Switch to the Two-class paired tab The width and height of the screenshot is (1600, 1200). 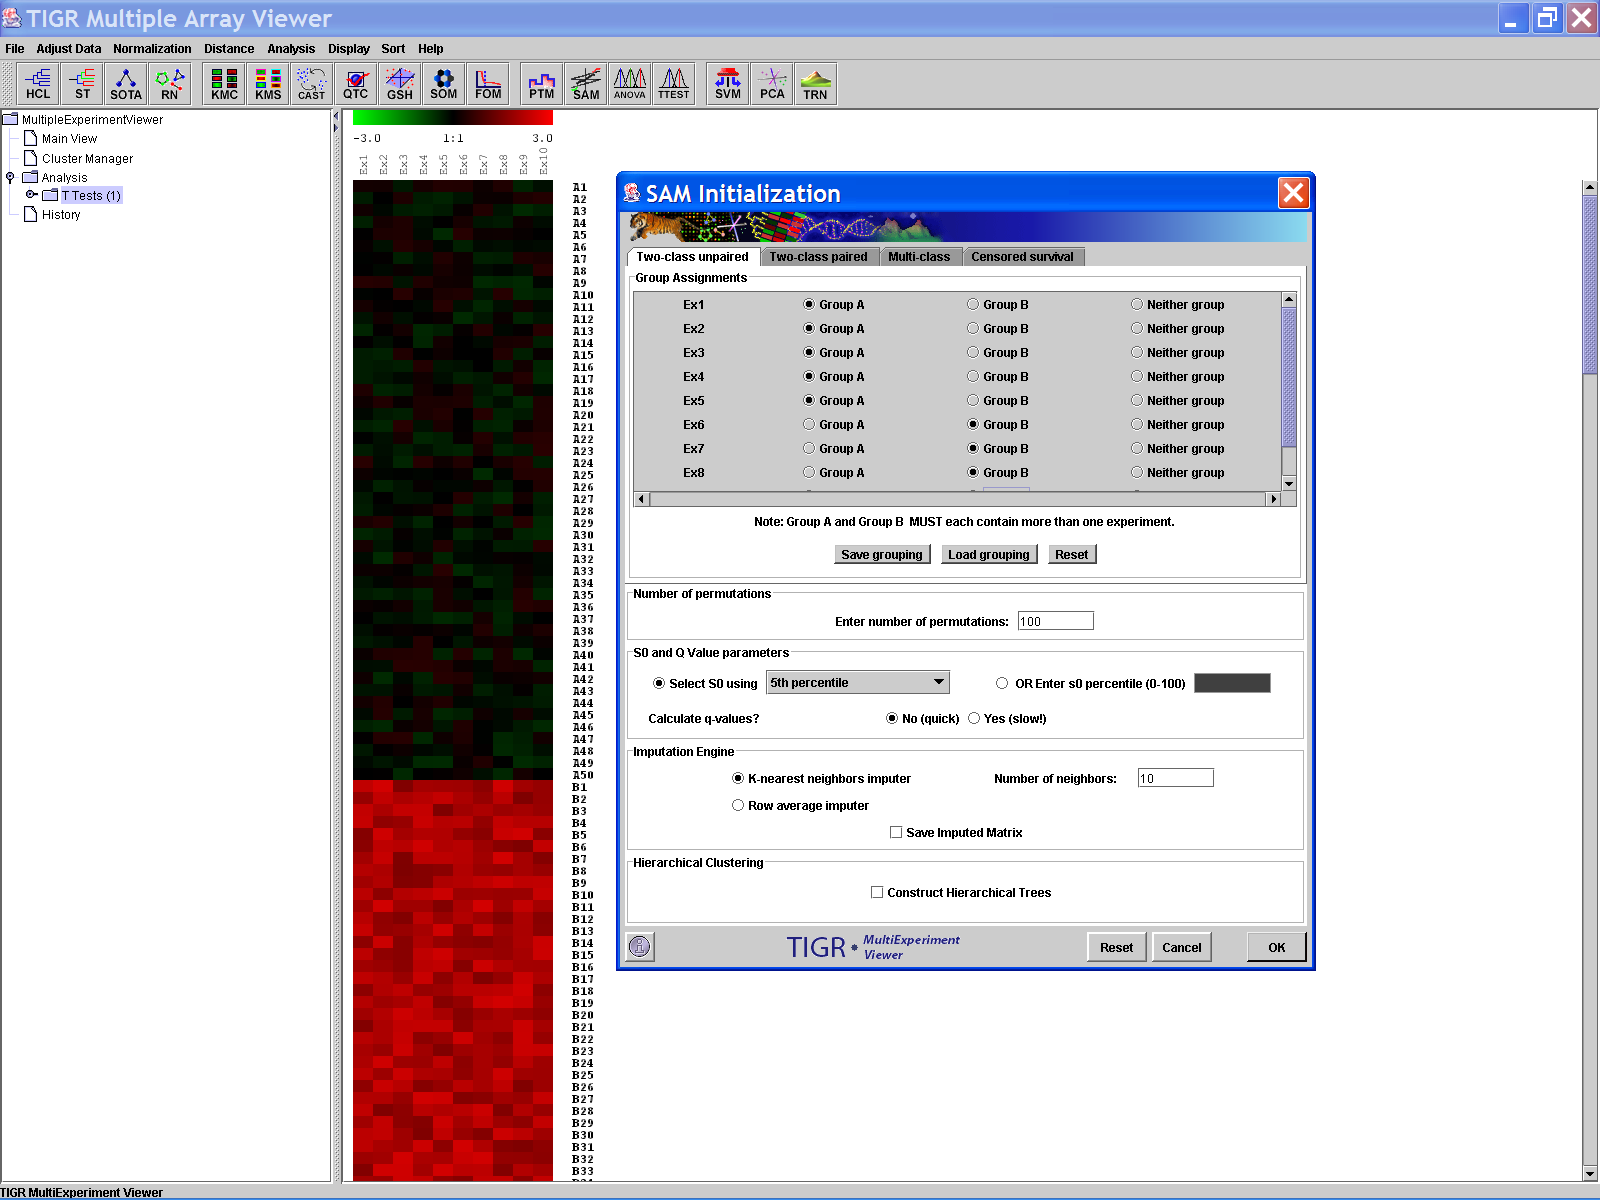(818, 257)
